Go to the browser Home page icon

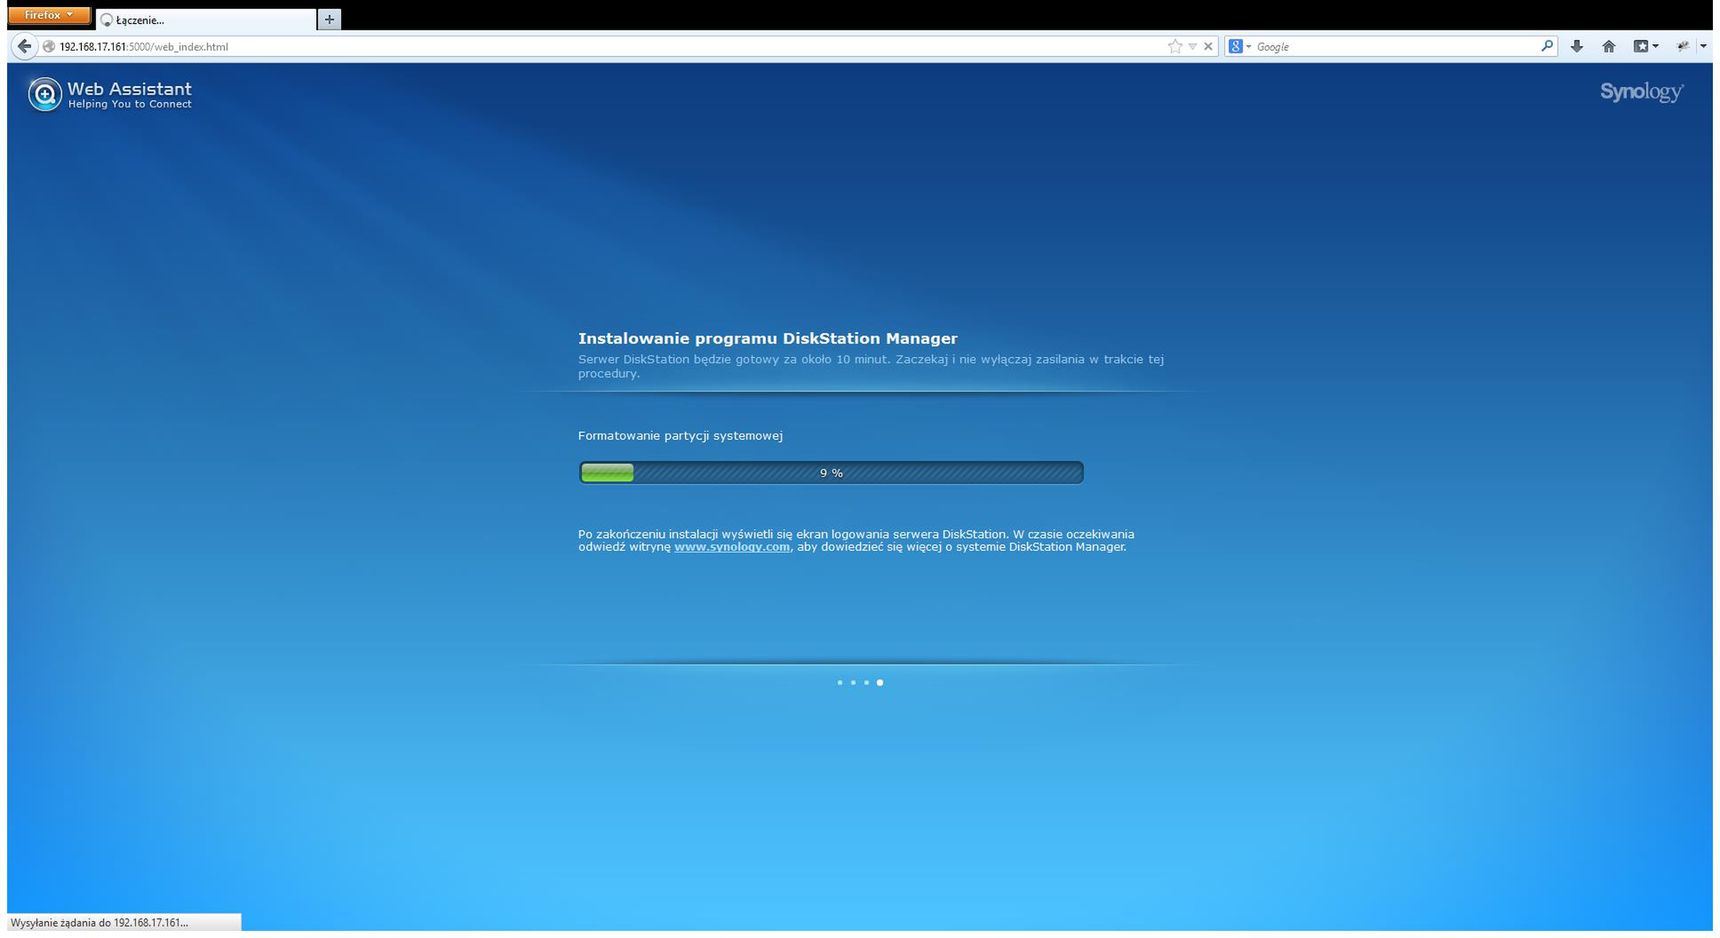coord(1609,46)
